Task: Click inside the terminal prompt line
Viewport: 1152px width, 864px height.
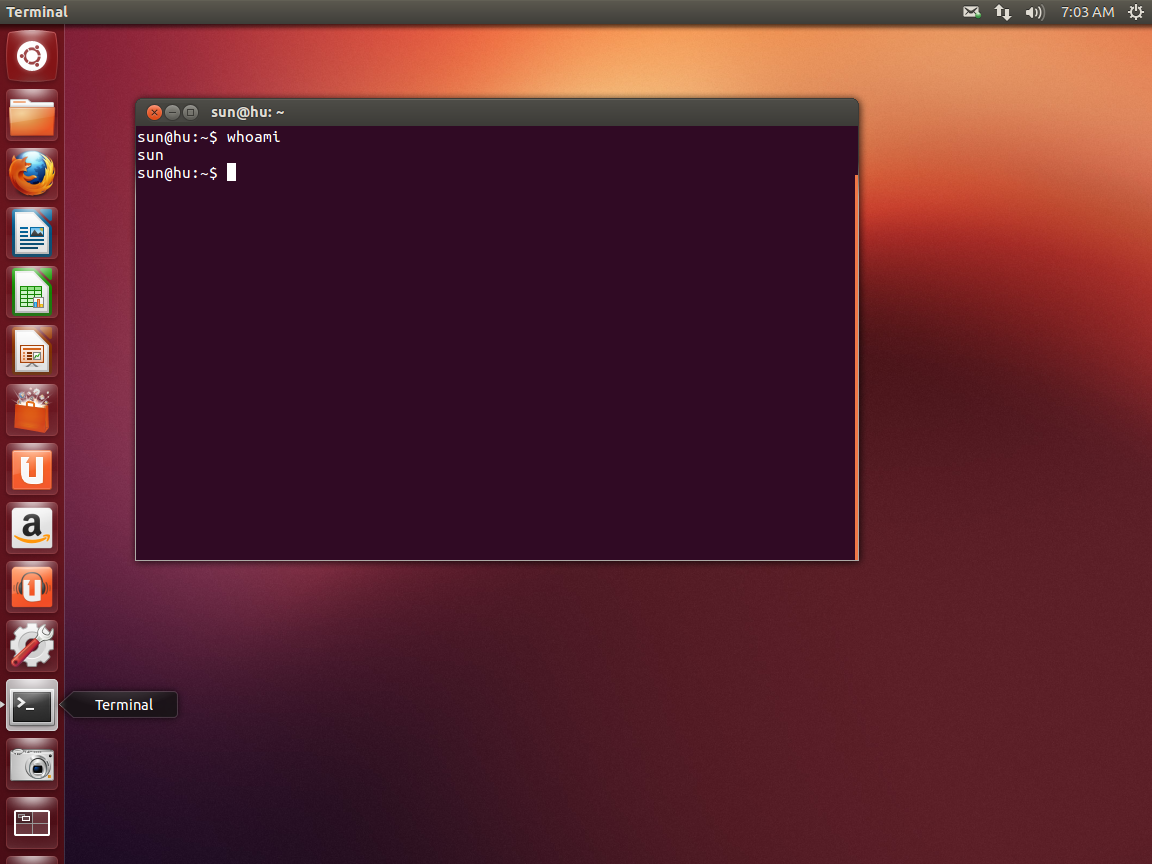Action: pos(232,172)
